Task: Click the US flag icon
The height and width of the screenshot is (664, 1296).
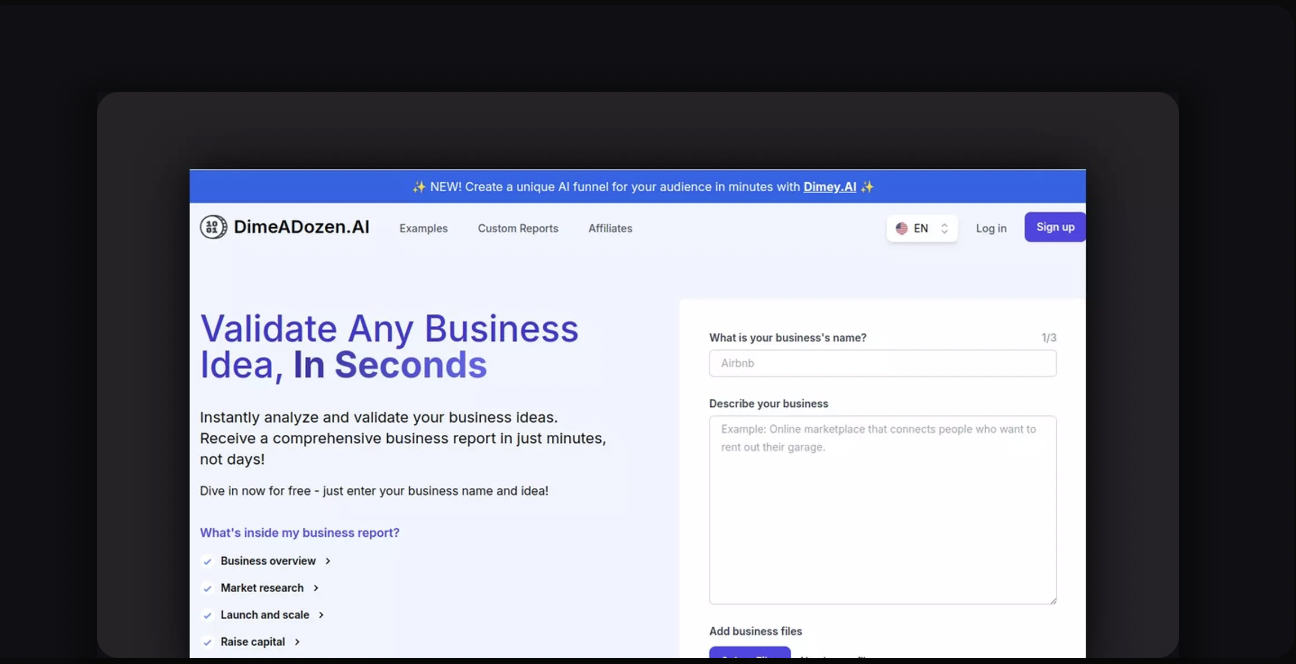Action: 901,228
